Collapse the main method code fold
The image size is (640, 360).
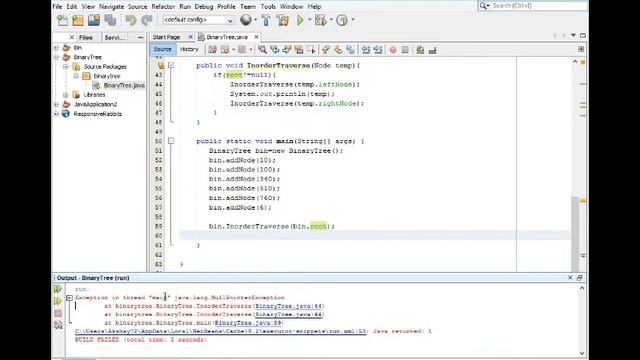click(x=171, y=141)
